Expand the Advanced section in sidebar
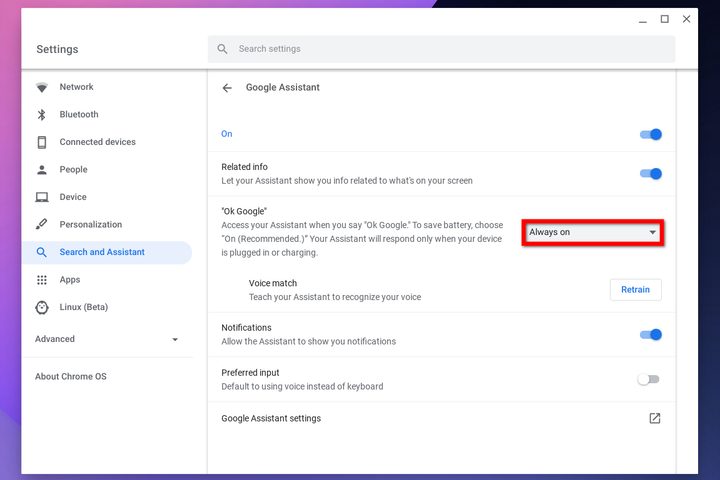The width and height of the screenshot is (720, 480). 107,339
